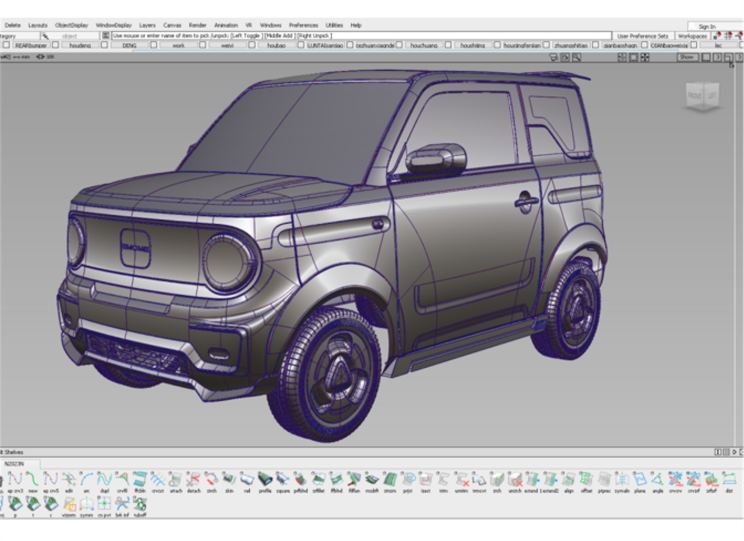744x541 pixels.
Task: Toggle the REARbumper layer visibility checkbox
Action: coord(6,45)
